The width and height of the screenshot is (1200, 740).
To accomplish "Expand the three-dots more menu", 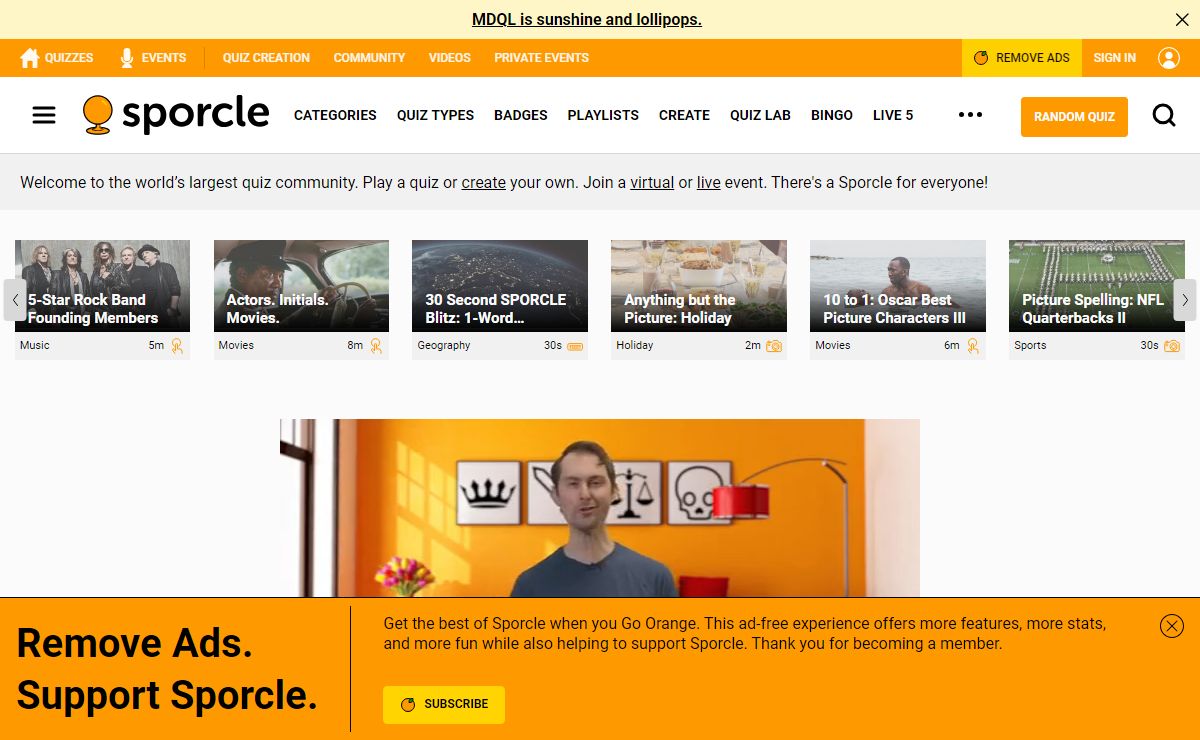I will [970, 115].
